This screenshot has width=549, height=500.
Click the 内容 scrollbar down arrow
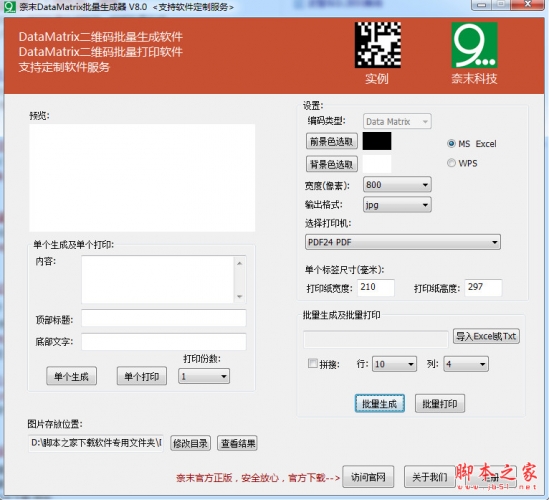(239, 297)
